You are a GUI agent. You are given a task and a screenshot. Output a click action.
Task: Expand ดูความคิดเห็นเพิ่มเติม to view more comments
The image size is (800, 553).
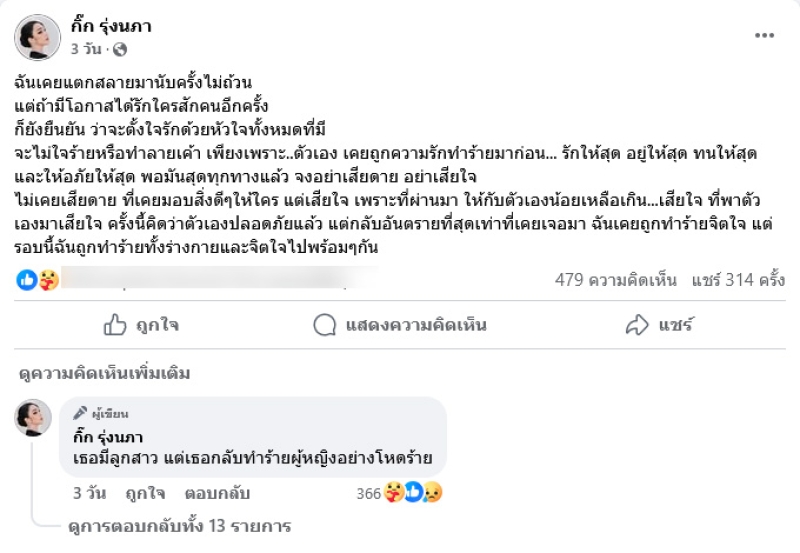pyautogui.click(x=105, y=373)
